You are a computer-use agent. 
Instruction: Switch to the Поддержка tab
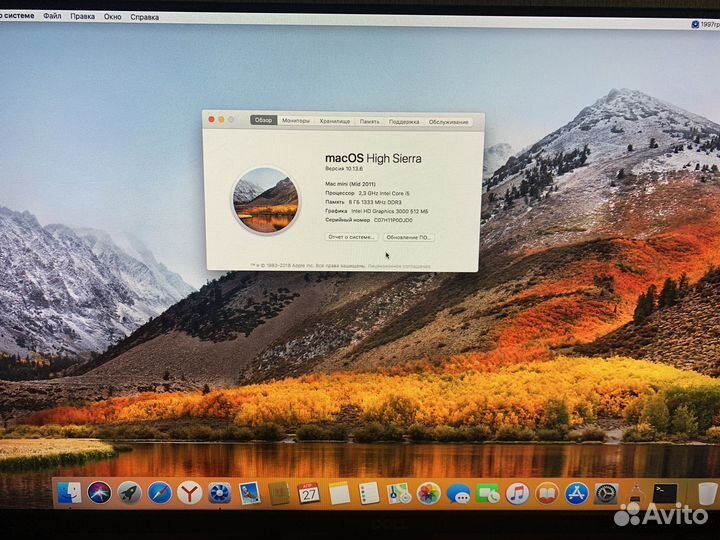tap(404, 122)
